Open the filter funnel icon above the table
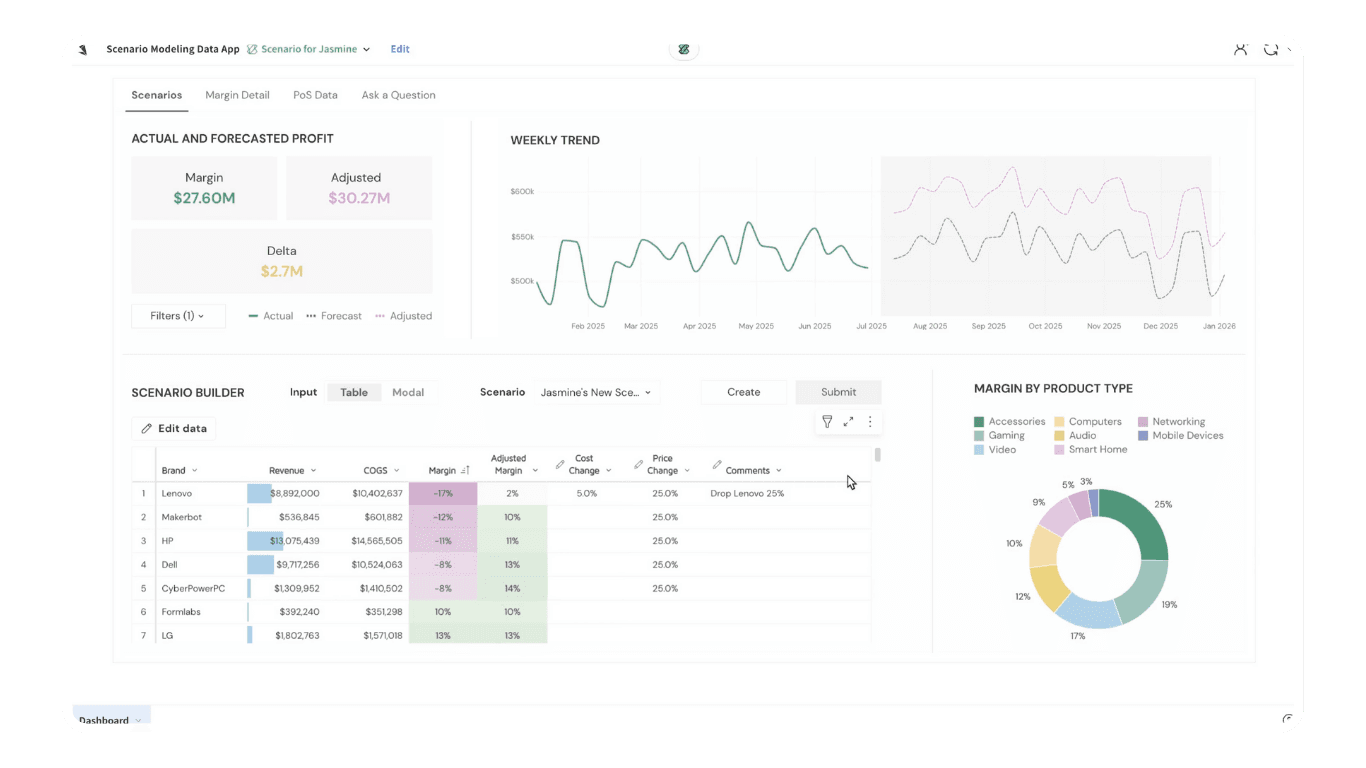The height and width of the screenshot is (768, 1366). (x=827, y=421)
